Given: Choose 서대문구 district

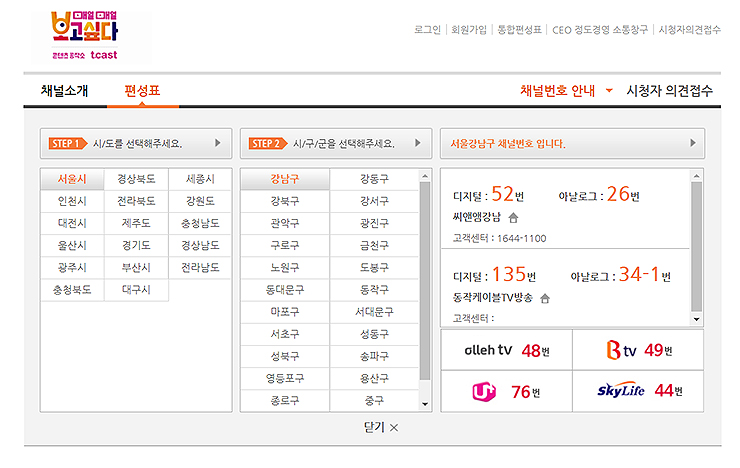Looking at the screenshot, I should [374, 312].
